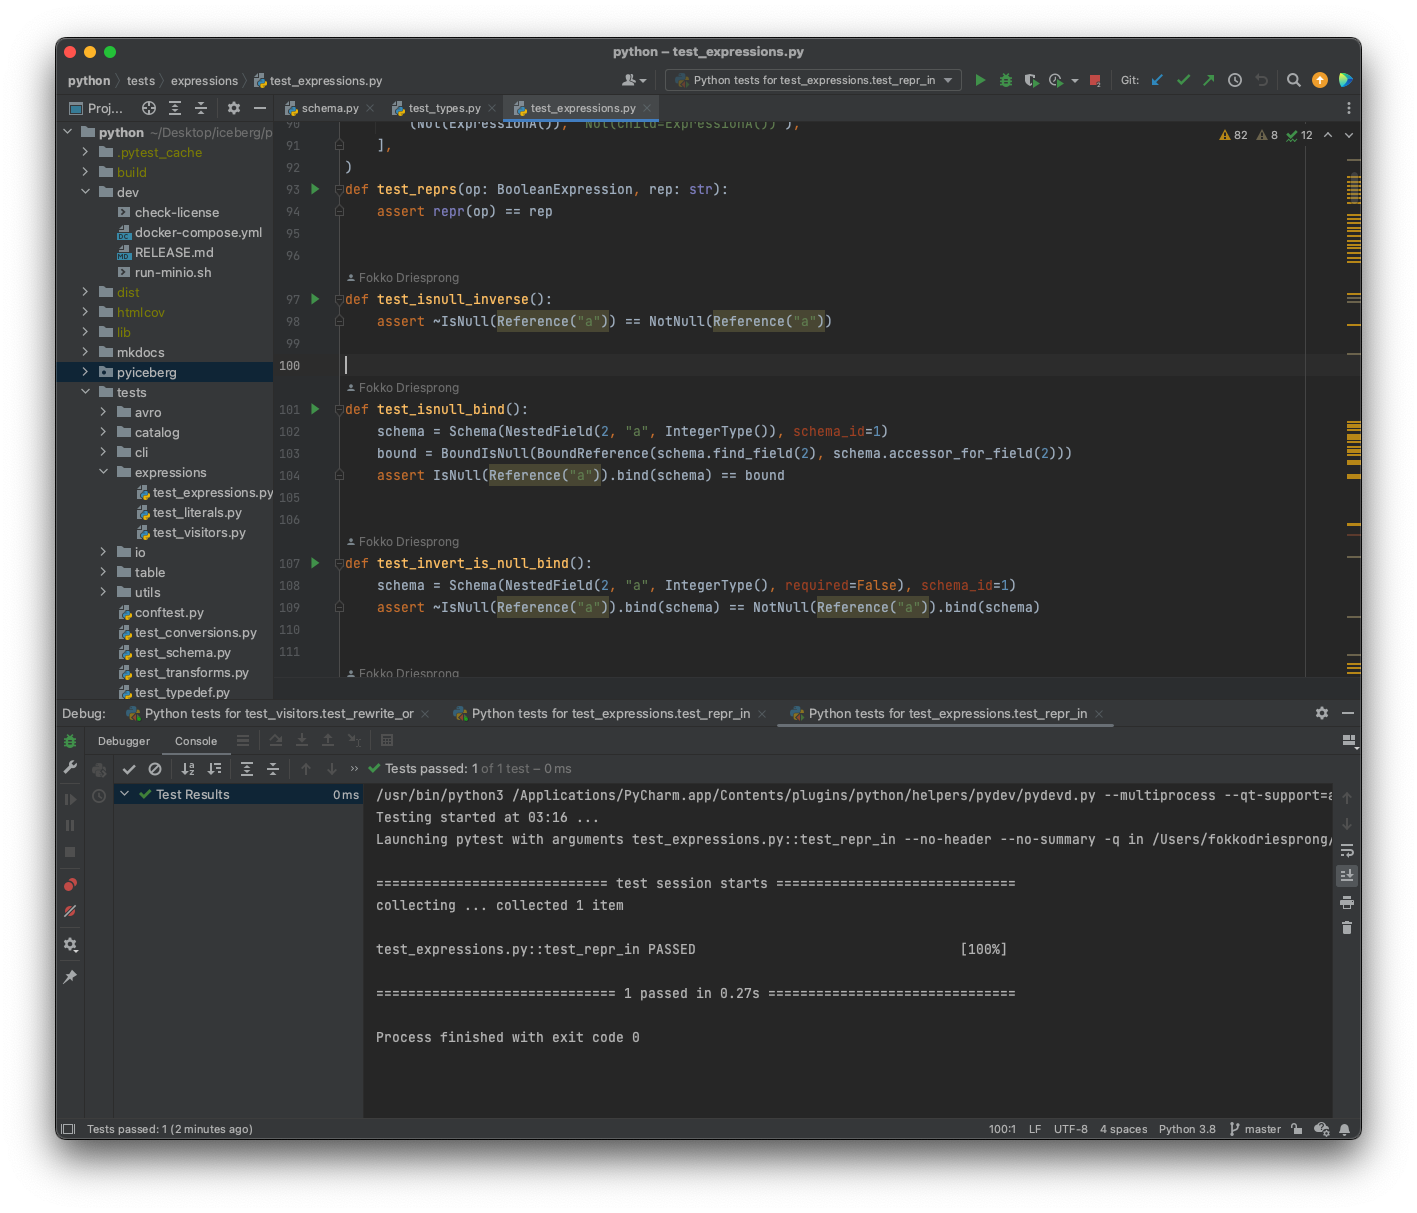Viewport: 1417px width, 1213px height.
Task: Clear console with trash icon
Action: 1347,928
